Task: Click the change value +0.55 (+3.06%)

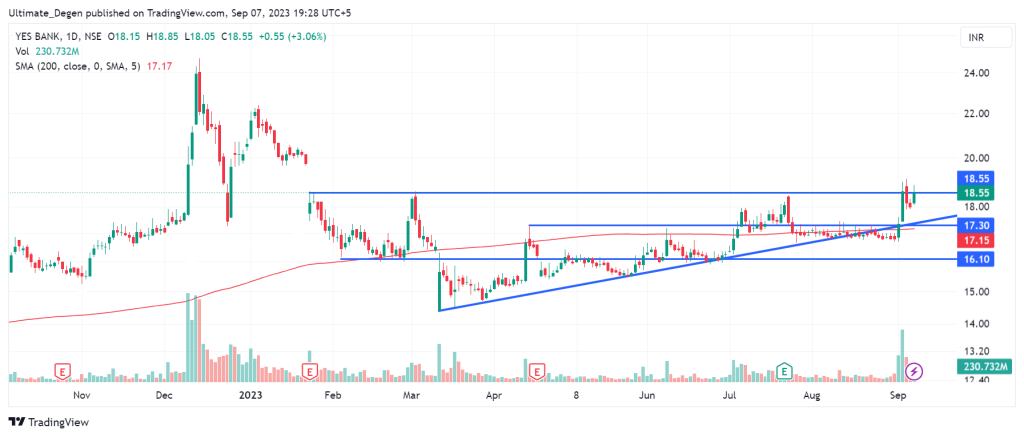Action: pos(295,37)
